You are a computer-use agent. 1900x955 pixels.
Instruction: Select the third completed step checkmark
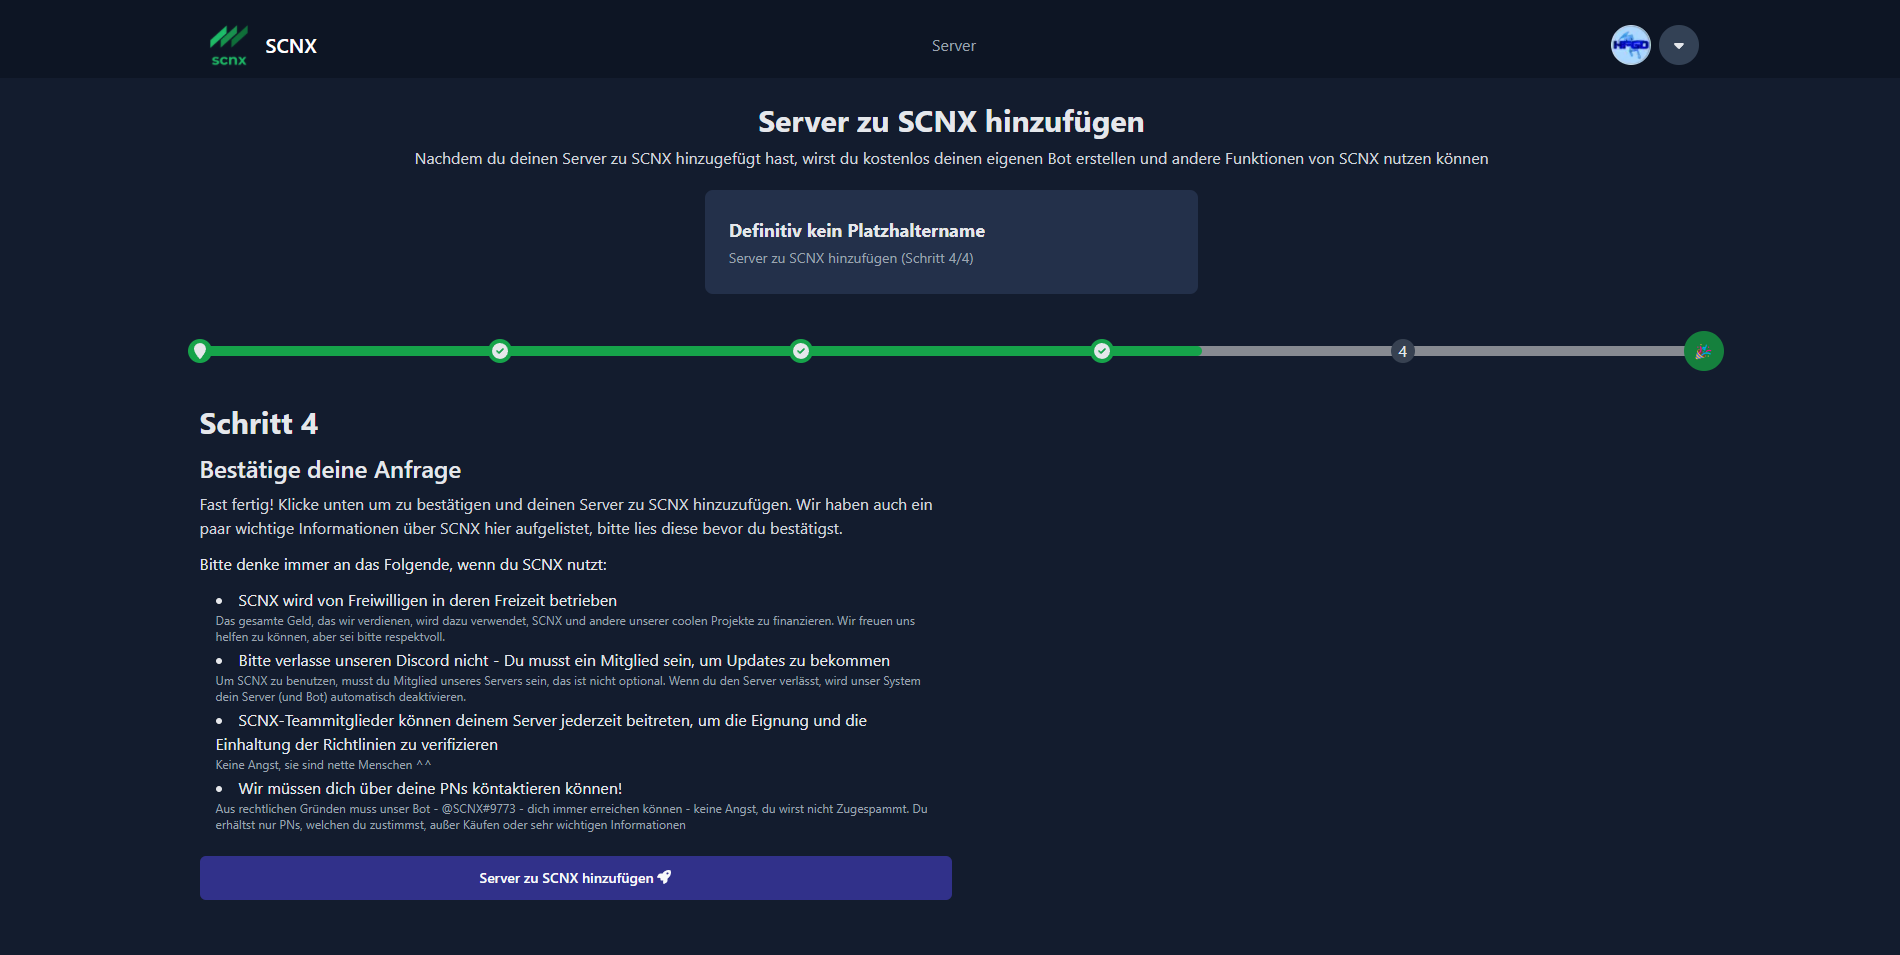801,351
